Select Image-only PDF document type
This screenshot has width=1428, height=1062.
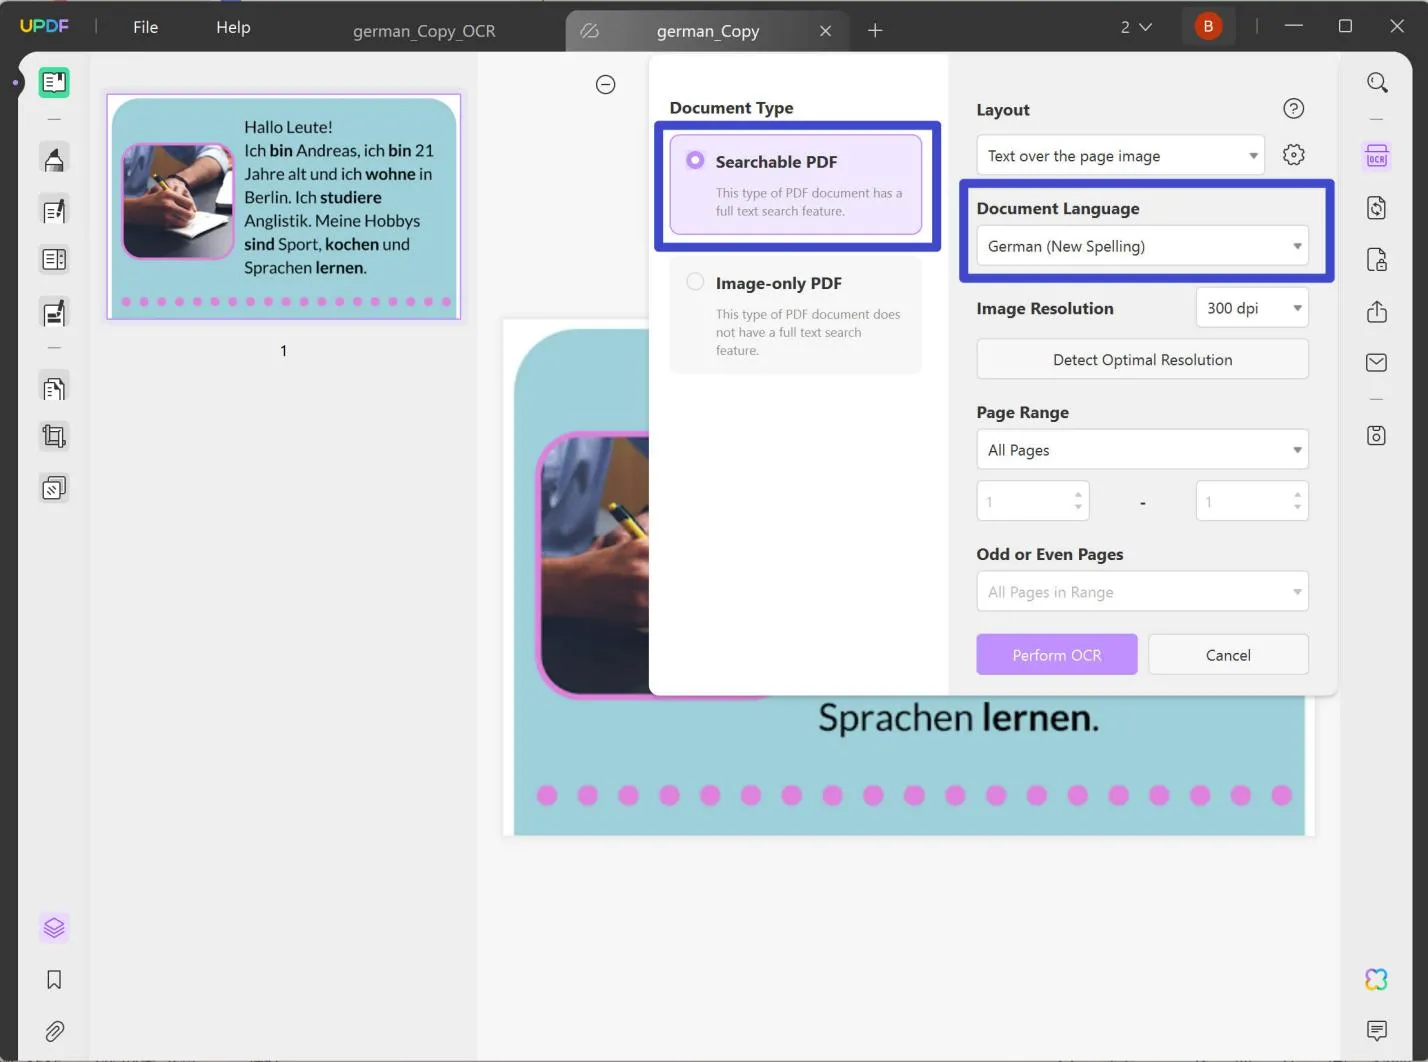click(x=796, y=315)
